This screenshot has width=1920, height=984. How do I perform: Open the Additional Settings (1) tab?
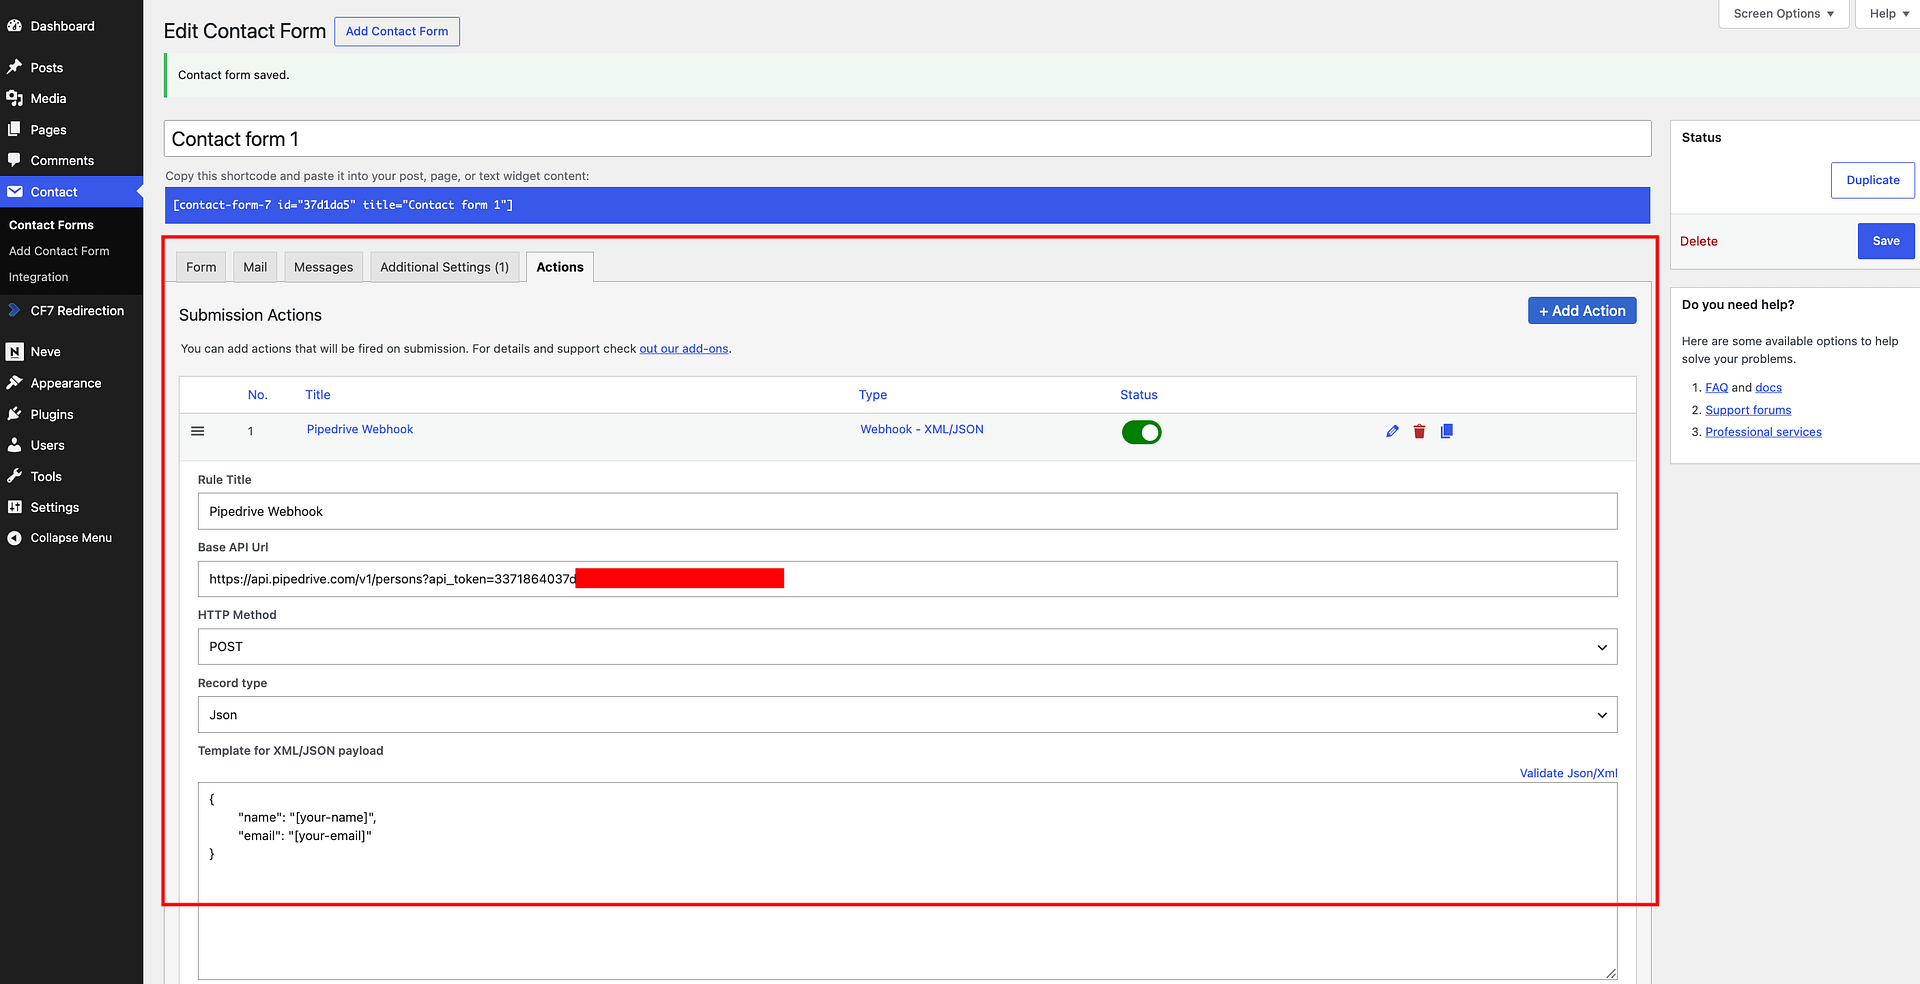[444, 267]
